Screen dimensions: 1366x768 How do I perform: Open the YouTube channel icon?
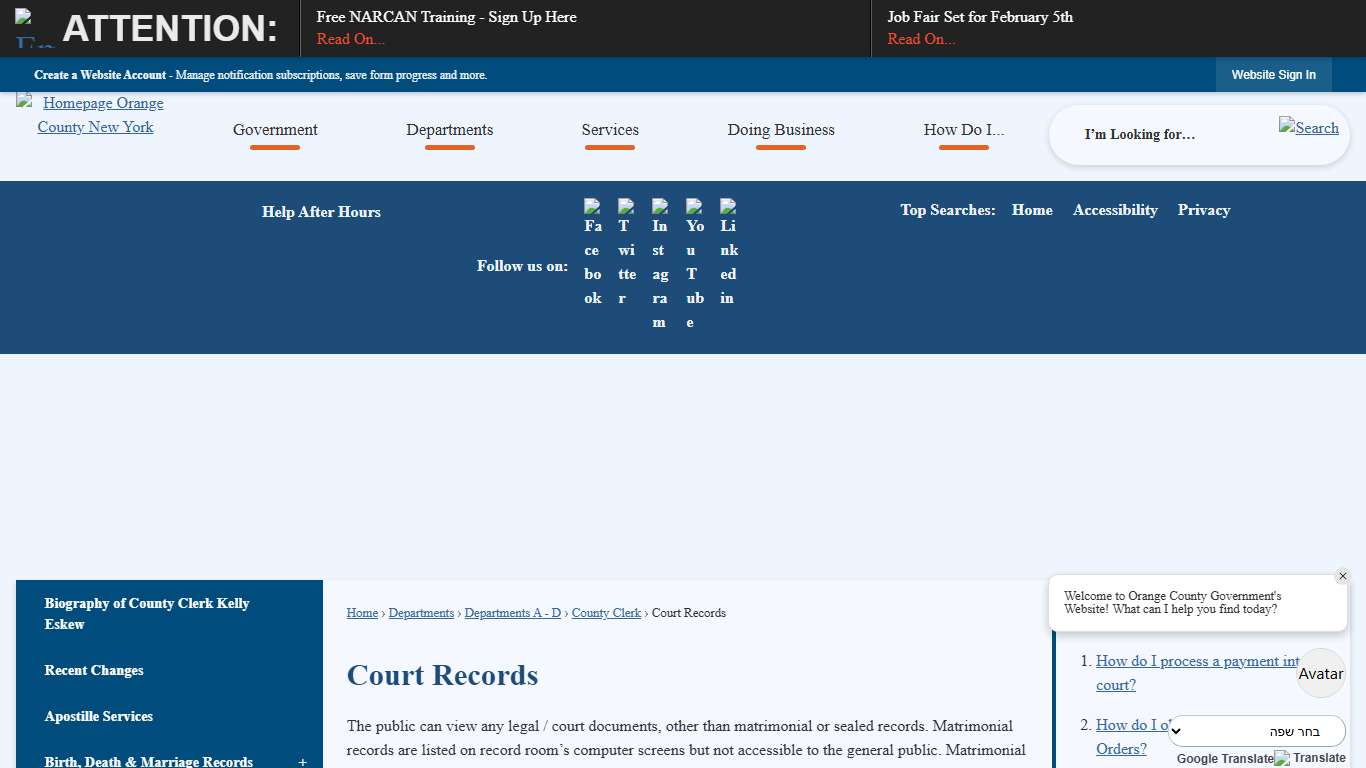coord(694,253)
